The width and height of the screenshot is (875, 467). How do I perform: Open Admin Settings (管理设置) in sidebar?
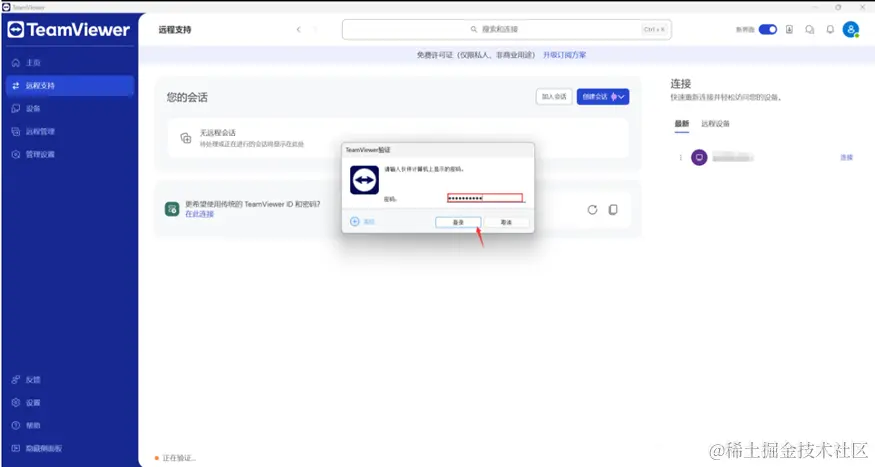click(70, 154)
